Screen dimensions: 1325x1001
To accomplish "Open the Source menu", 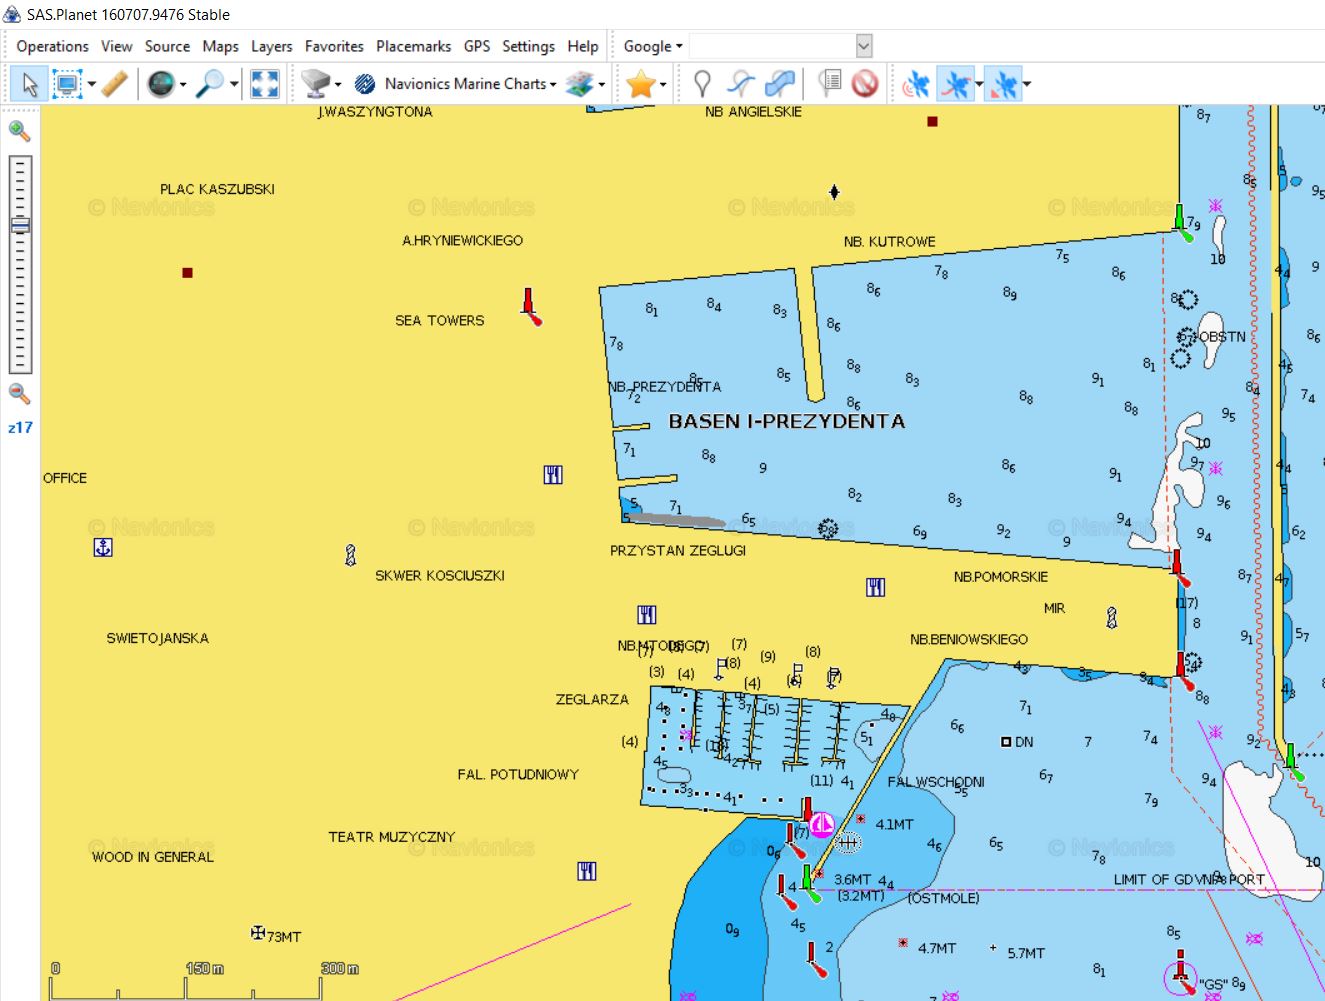I will coord(167,46).
